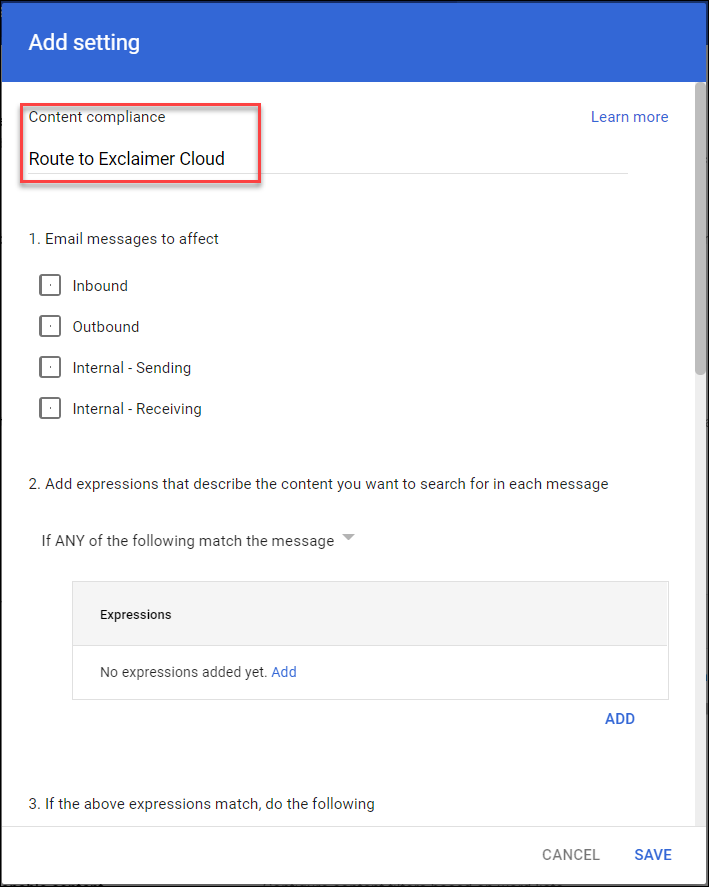Tick the Internal - Sending checkbox
The image size is (709, 887).
[50, 368]
